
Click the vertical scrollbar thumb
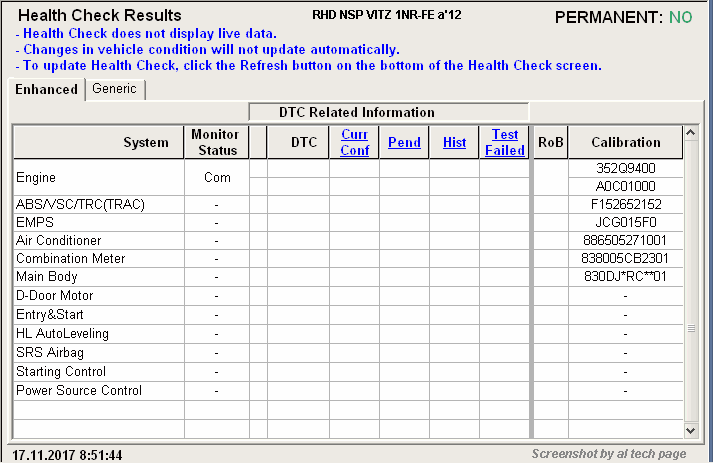(x=690, y=328)
